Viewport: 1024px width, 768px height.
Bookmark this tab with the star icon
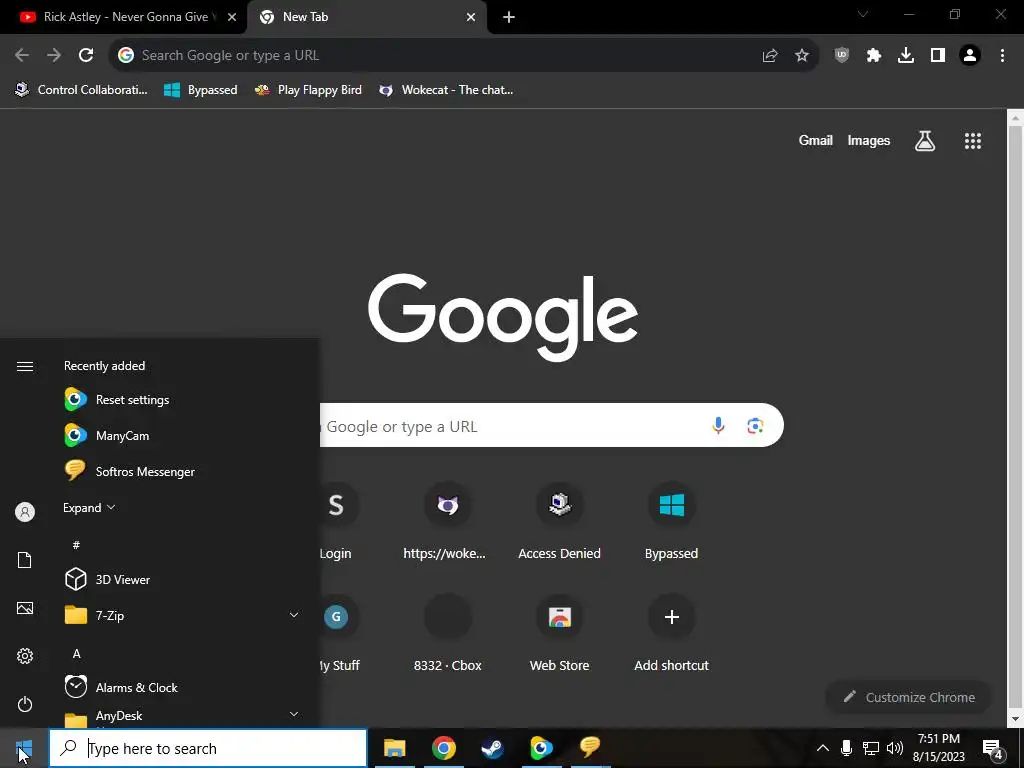pyautogui.click(x=802, y=56)
